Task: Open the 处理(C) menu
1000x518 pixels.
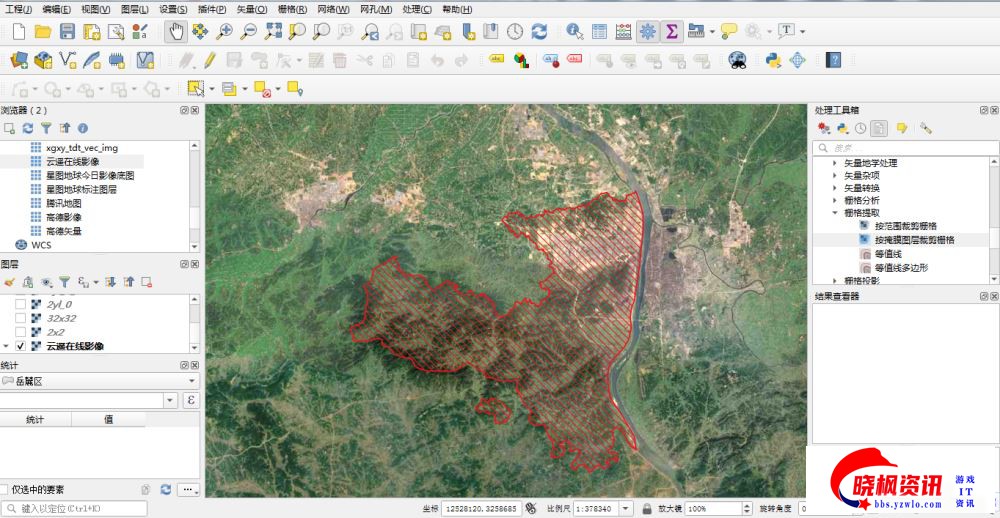Action: tap(417, 10)
